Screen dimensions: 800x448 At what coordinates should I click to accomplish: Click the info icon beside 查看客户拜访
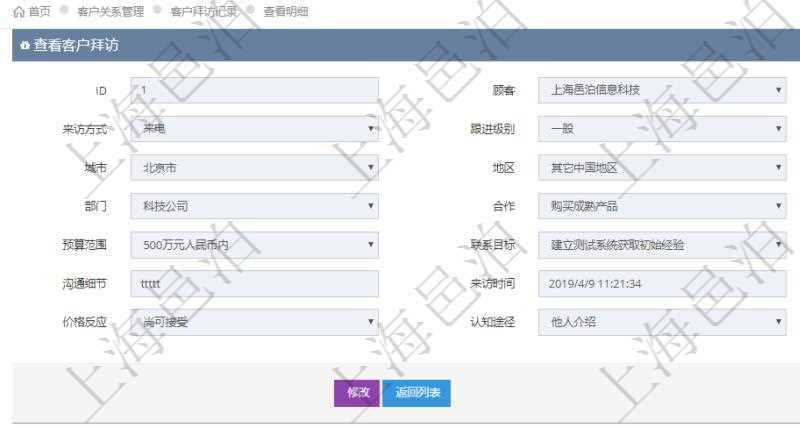coord(24,45)
